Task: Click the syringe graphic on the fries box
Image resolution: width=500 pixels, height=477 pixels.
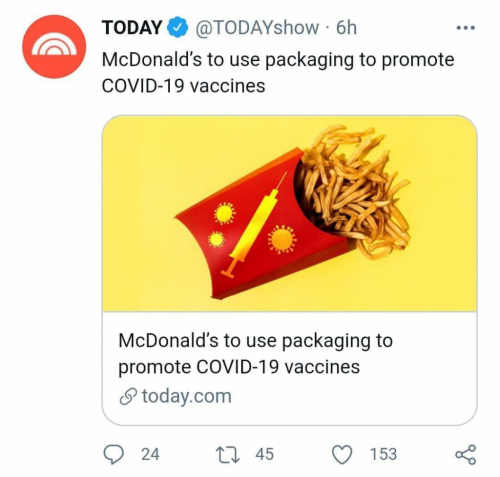Action: pyautogui.click(x=254, y=225)
